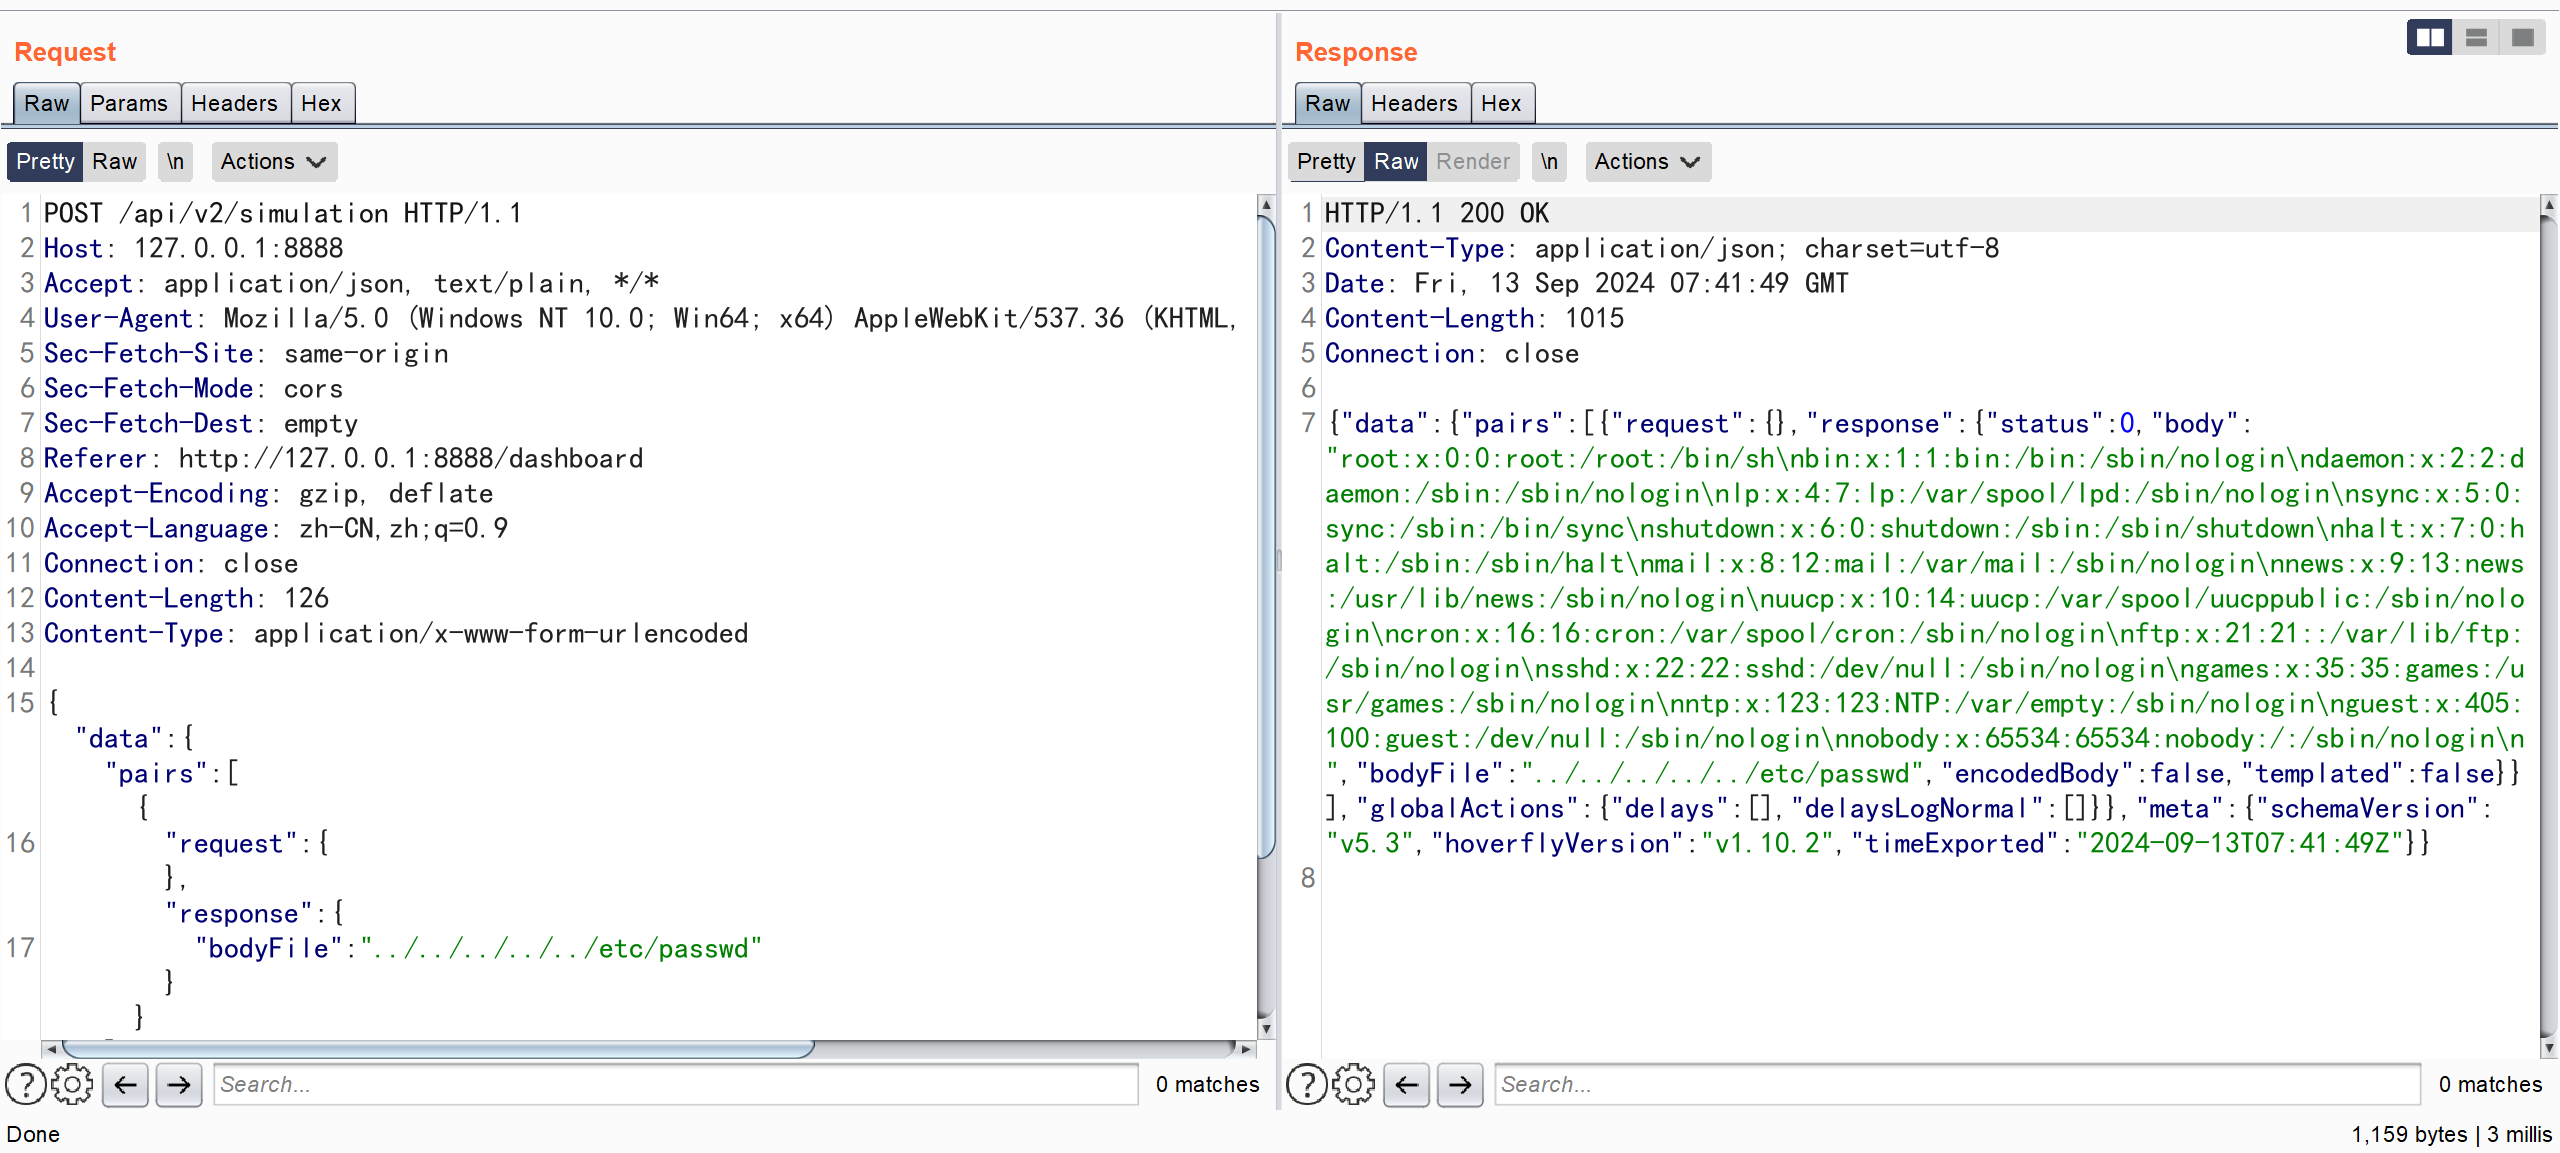Open the request Hex tab
Screen dimensions: 2560x1153
321,103
